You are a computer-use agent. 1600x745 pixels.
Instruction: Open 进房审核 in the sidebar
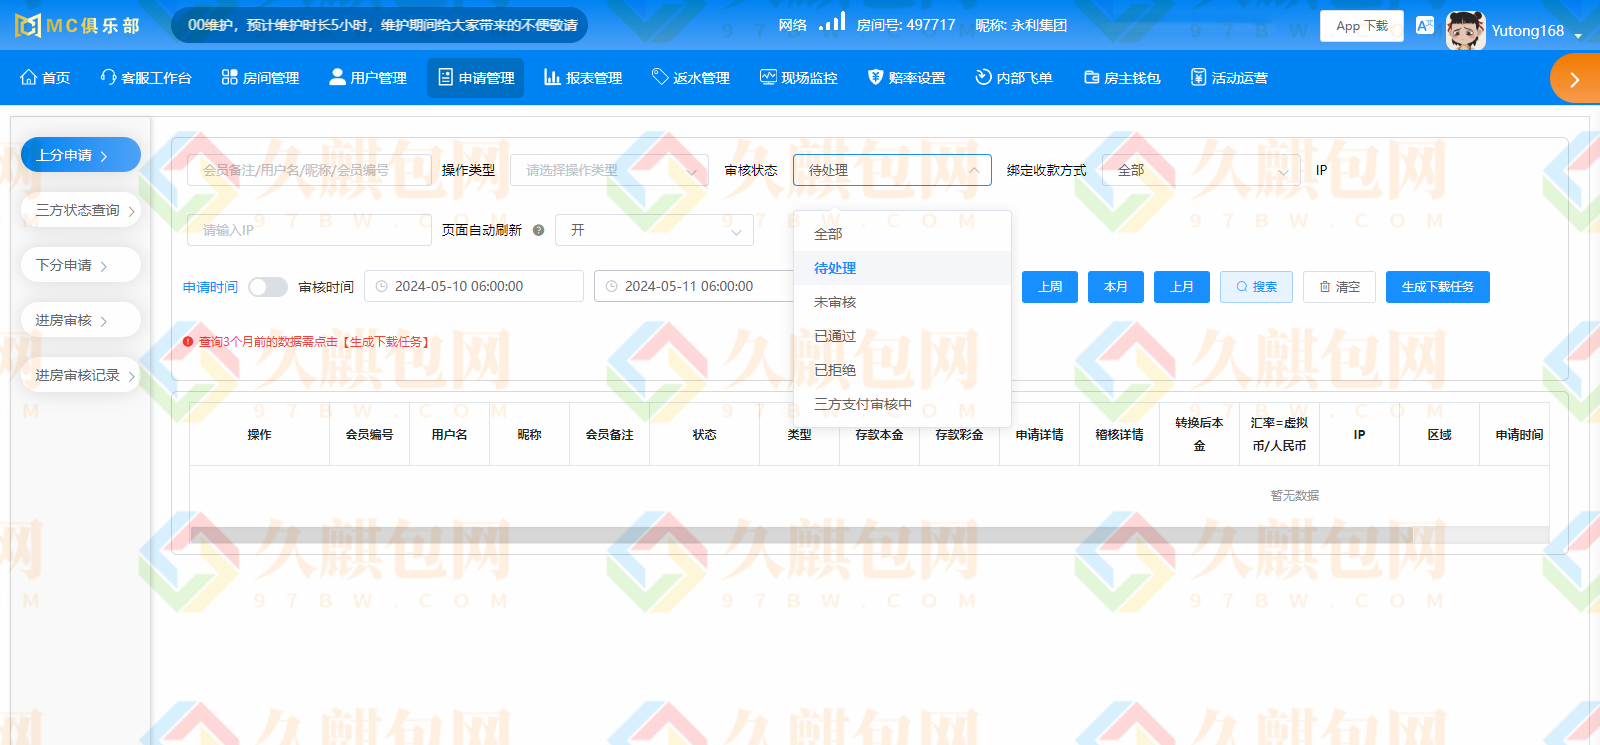coord(81,320)
